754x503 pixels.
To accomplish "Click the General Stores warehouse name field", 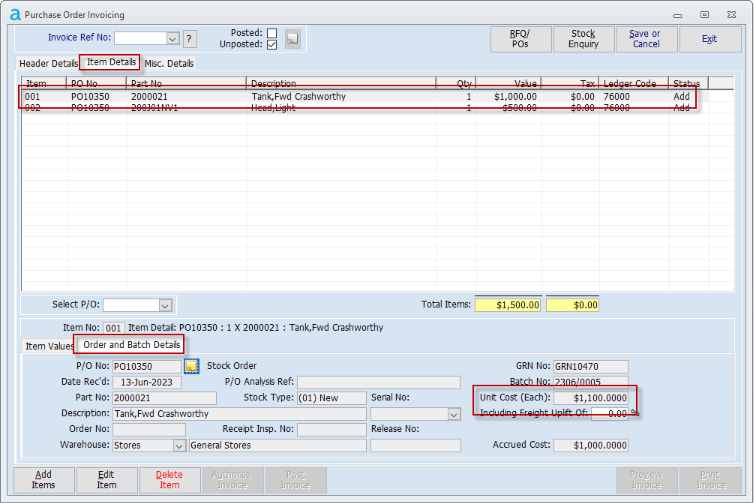I will (277, 445).
